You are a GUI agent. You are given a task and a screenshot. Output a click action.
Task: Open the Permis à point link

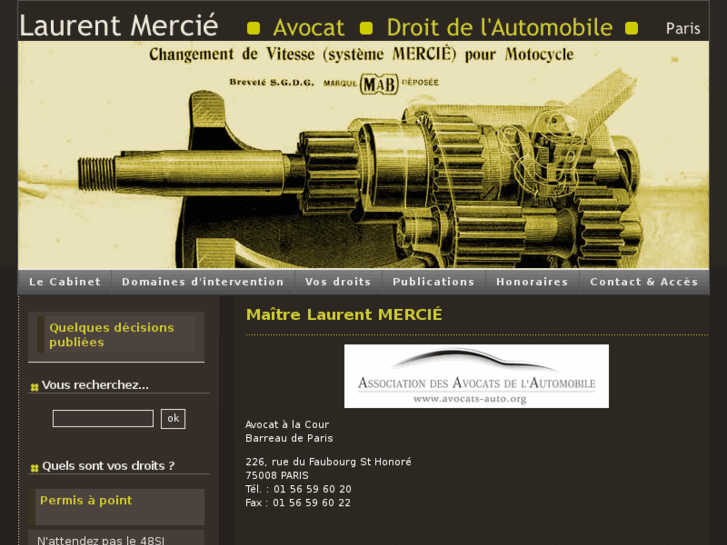(x=86, y=500)
